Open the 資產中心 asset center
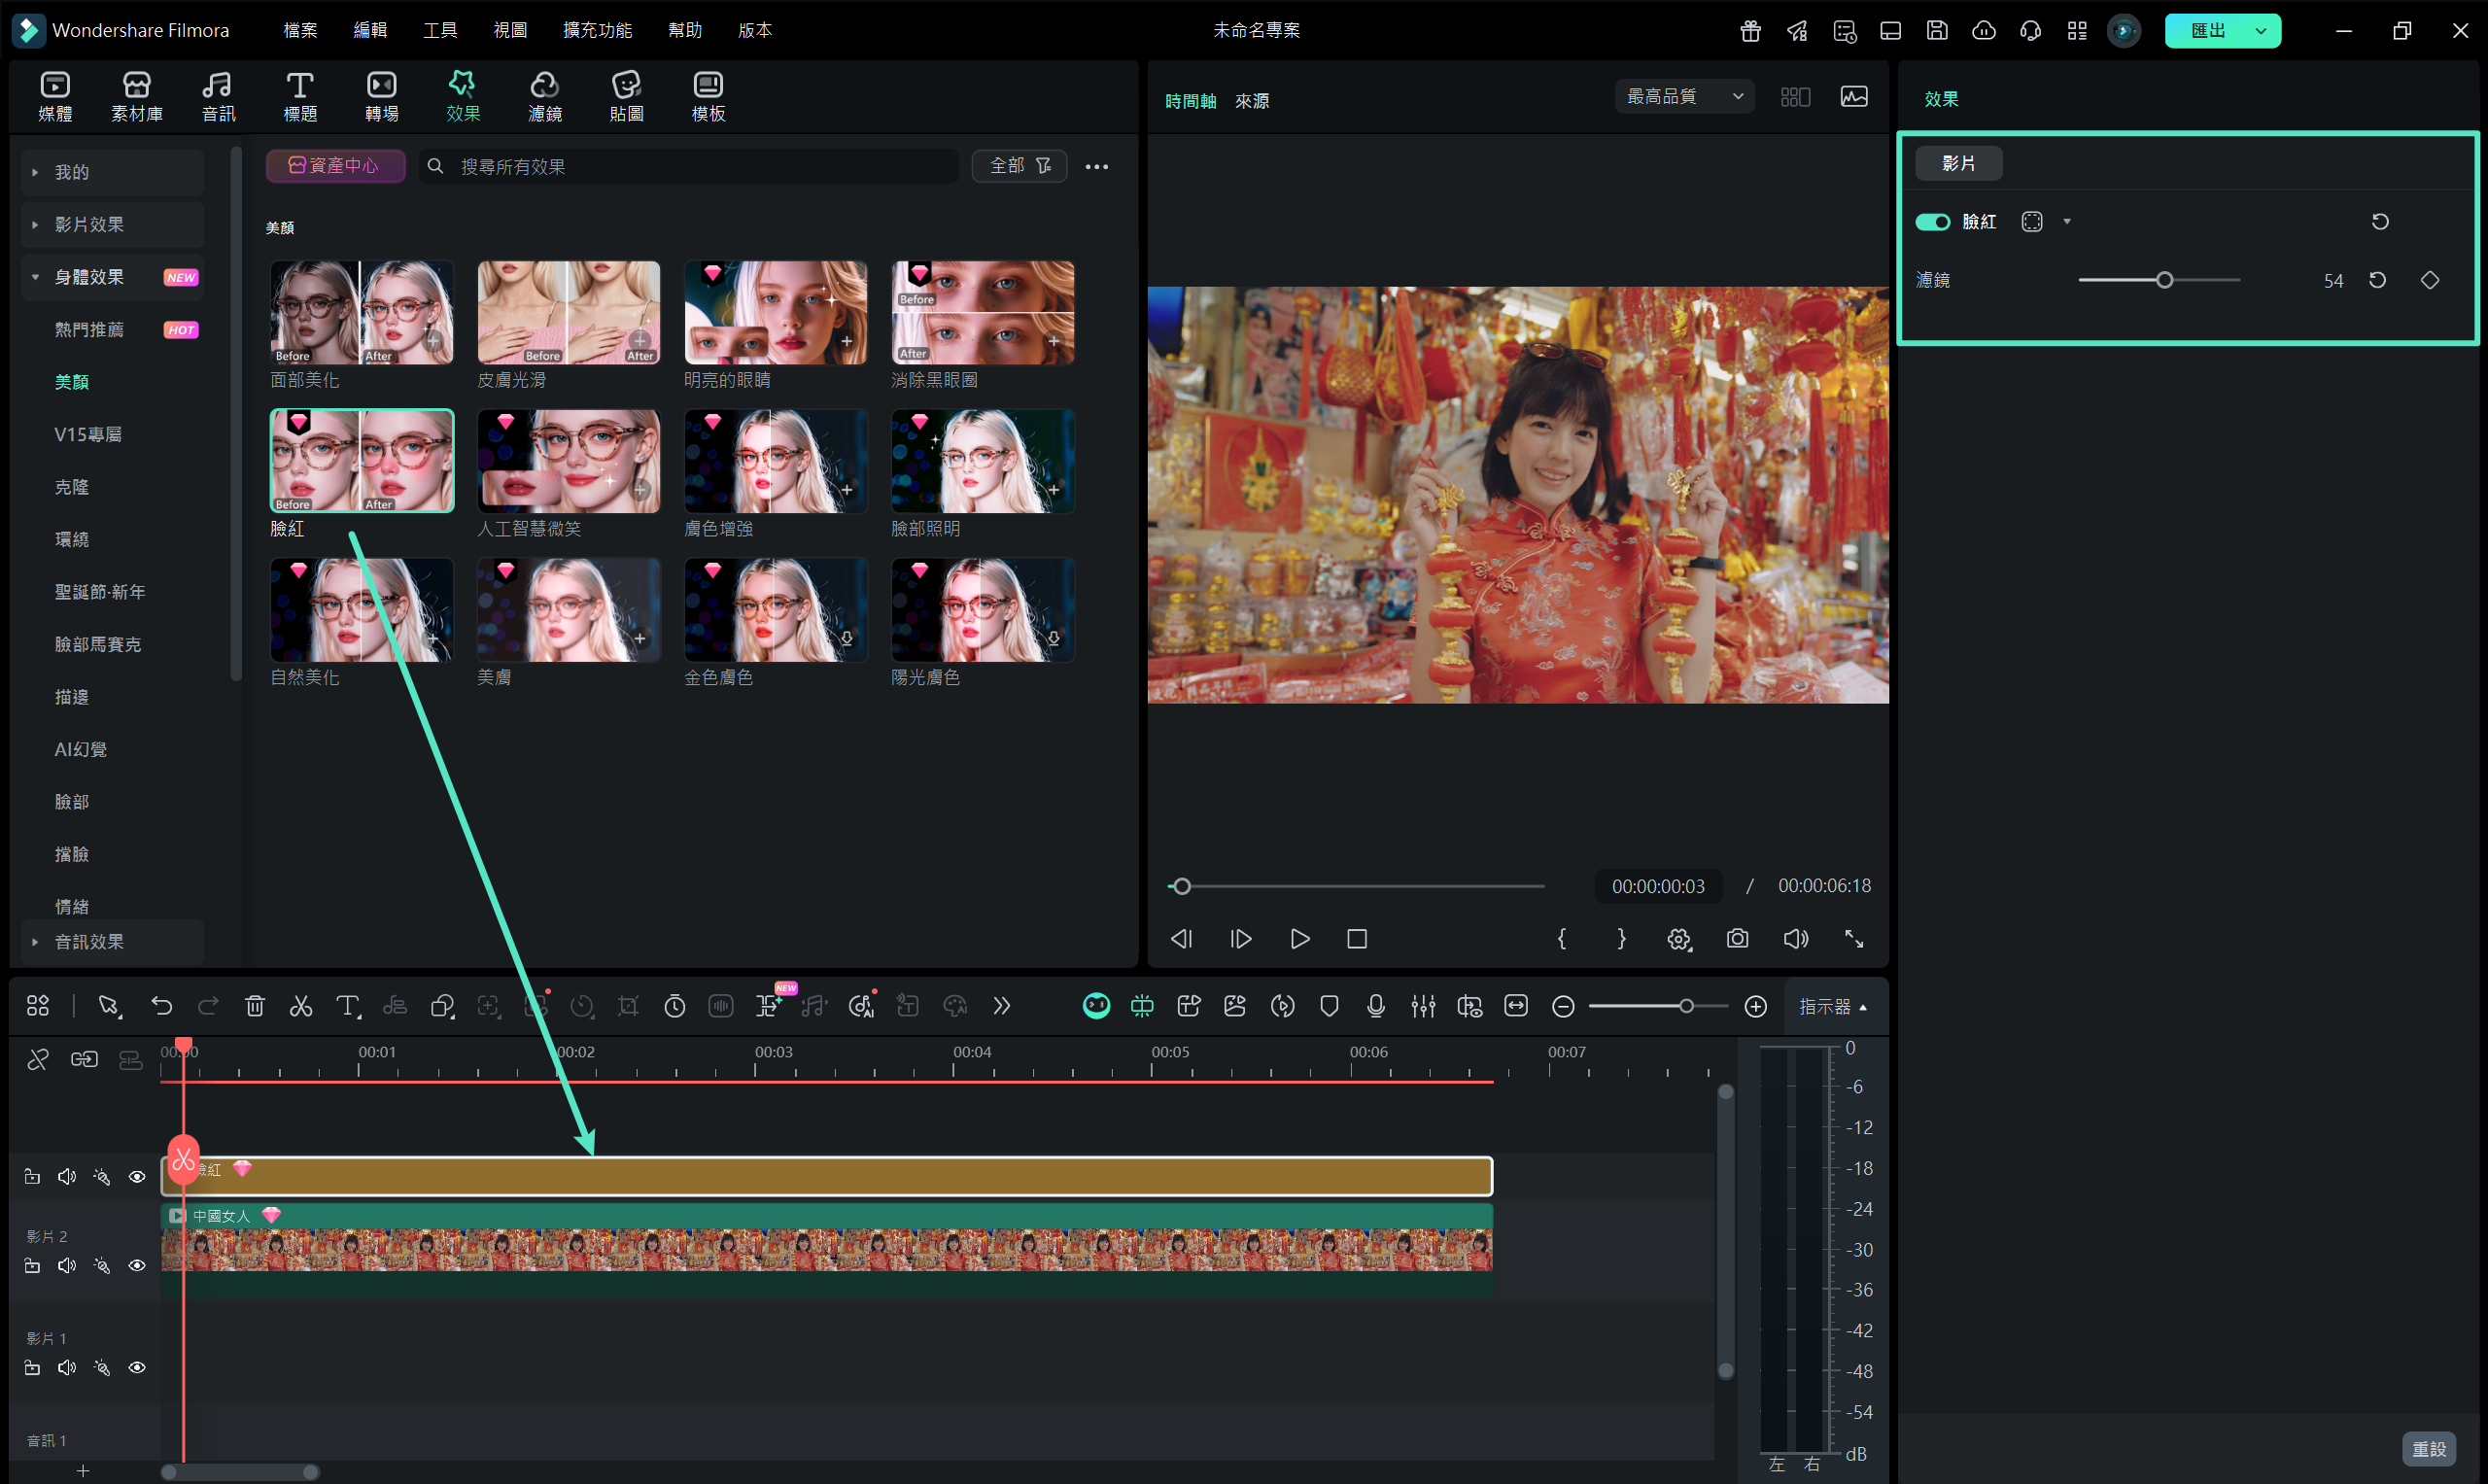2488x1484 pixels. 335,166
